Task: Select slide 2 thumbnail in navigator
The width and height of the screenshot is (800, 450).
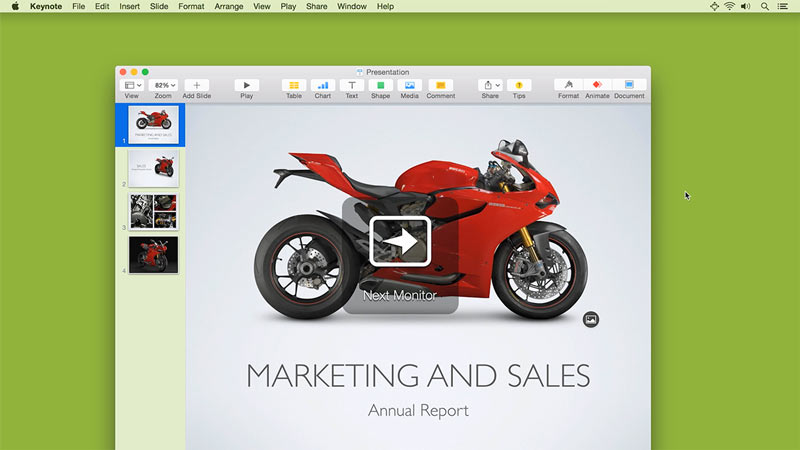Action: [154, 168]
